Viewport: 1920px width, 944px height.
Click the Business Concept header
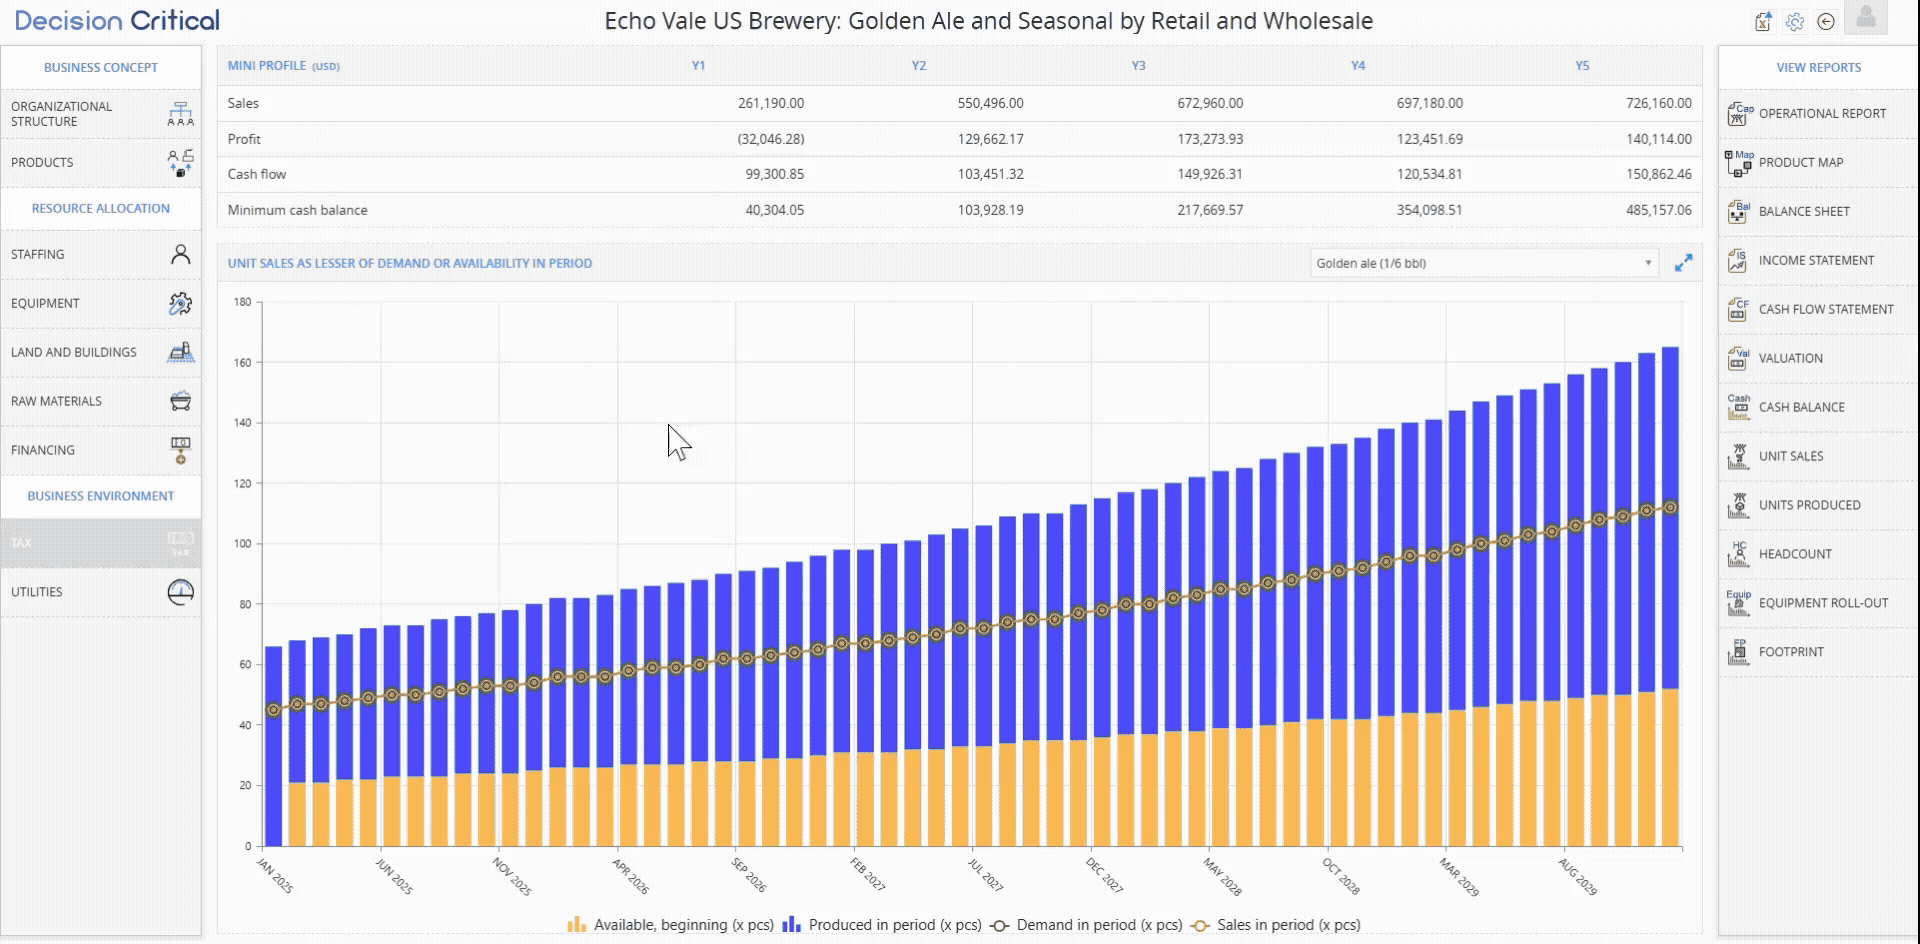point(100,68)
